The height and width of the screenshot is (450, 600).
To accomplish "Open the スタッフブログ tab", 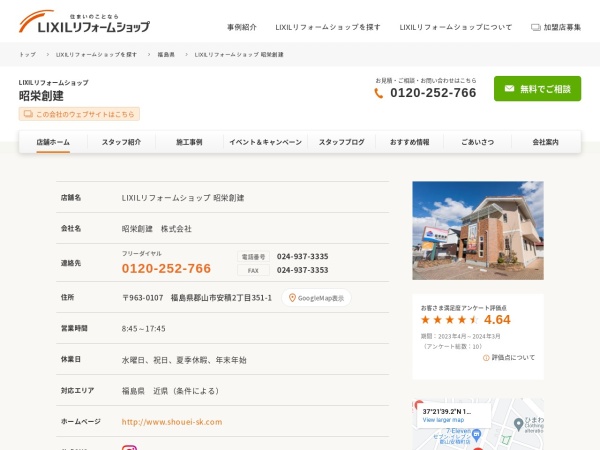I will [x=342, y=142].
